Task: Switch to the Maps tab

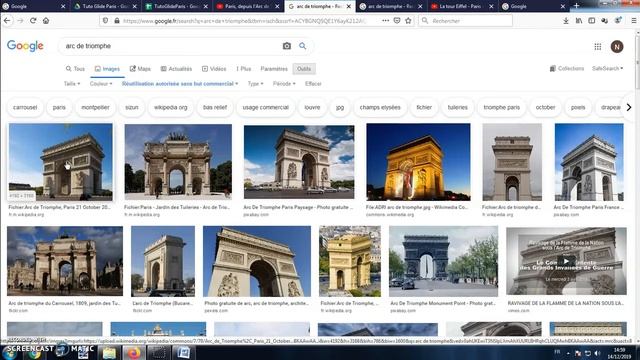Action: pos(140,69)
